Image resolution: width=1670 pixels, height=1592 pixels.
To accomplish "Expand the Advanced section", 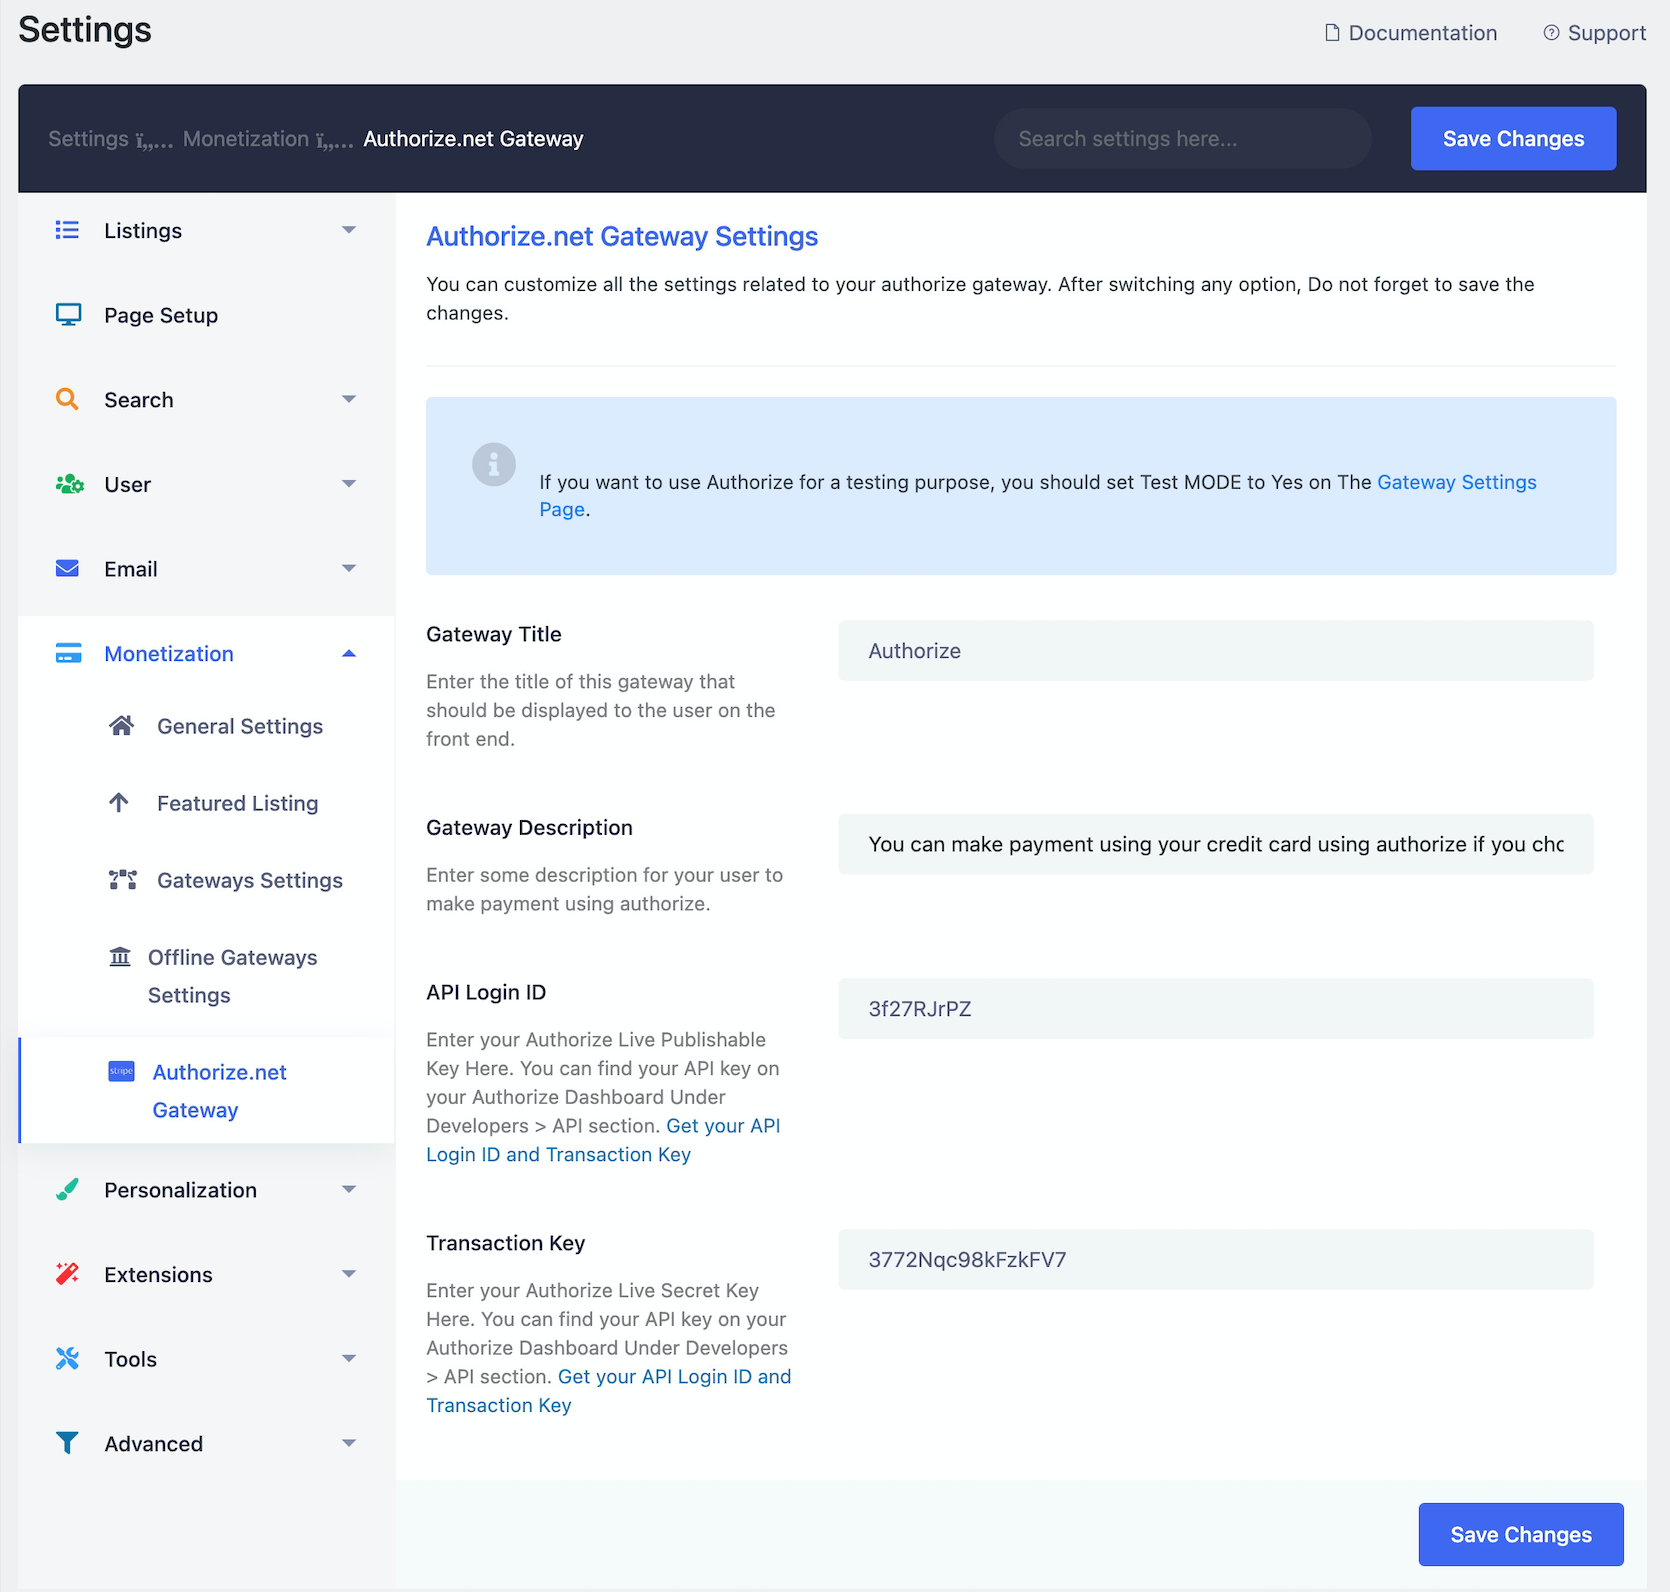I will point(349,1442).
